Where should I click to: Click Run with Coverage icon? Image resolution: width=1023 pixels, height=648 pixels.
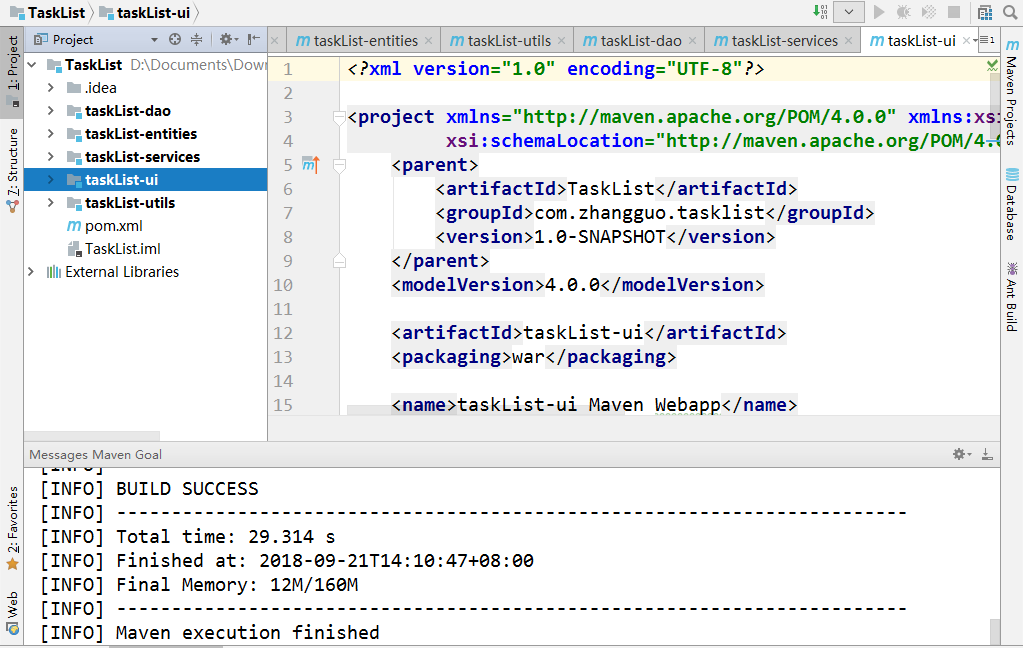coord(928,12)
